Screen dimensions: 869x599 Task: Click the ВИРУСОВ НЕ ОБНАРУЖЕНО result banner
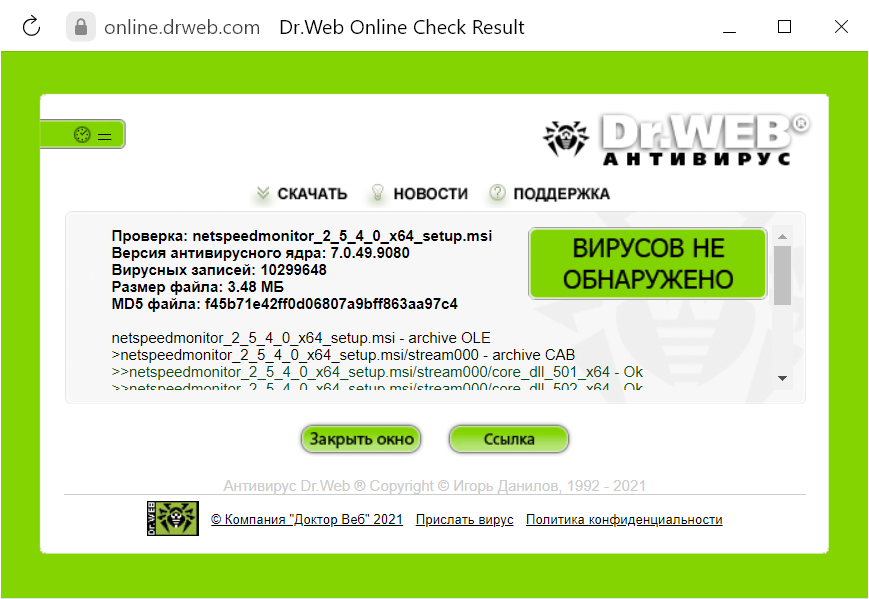pyautogui.click(x=648, y=263)
